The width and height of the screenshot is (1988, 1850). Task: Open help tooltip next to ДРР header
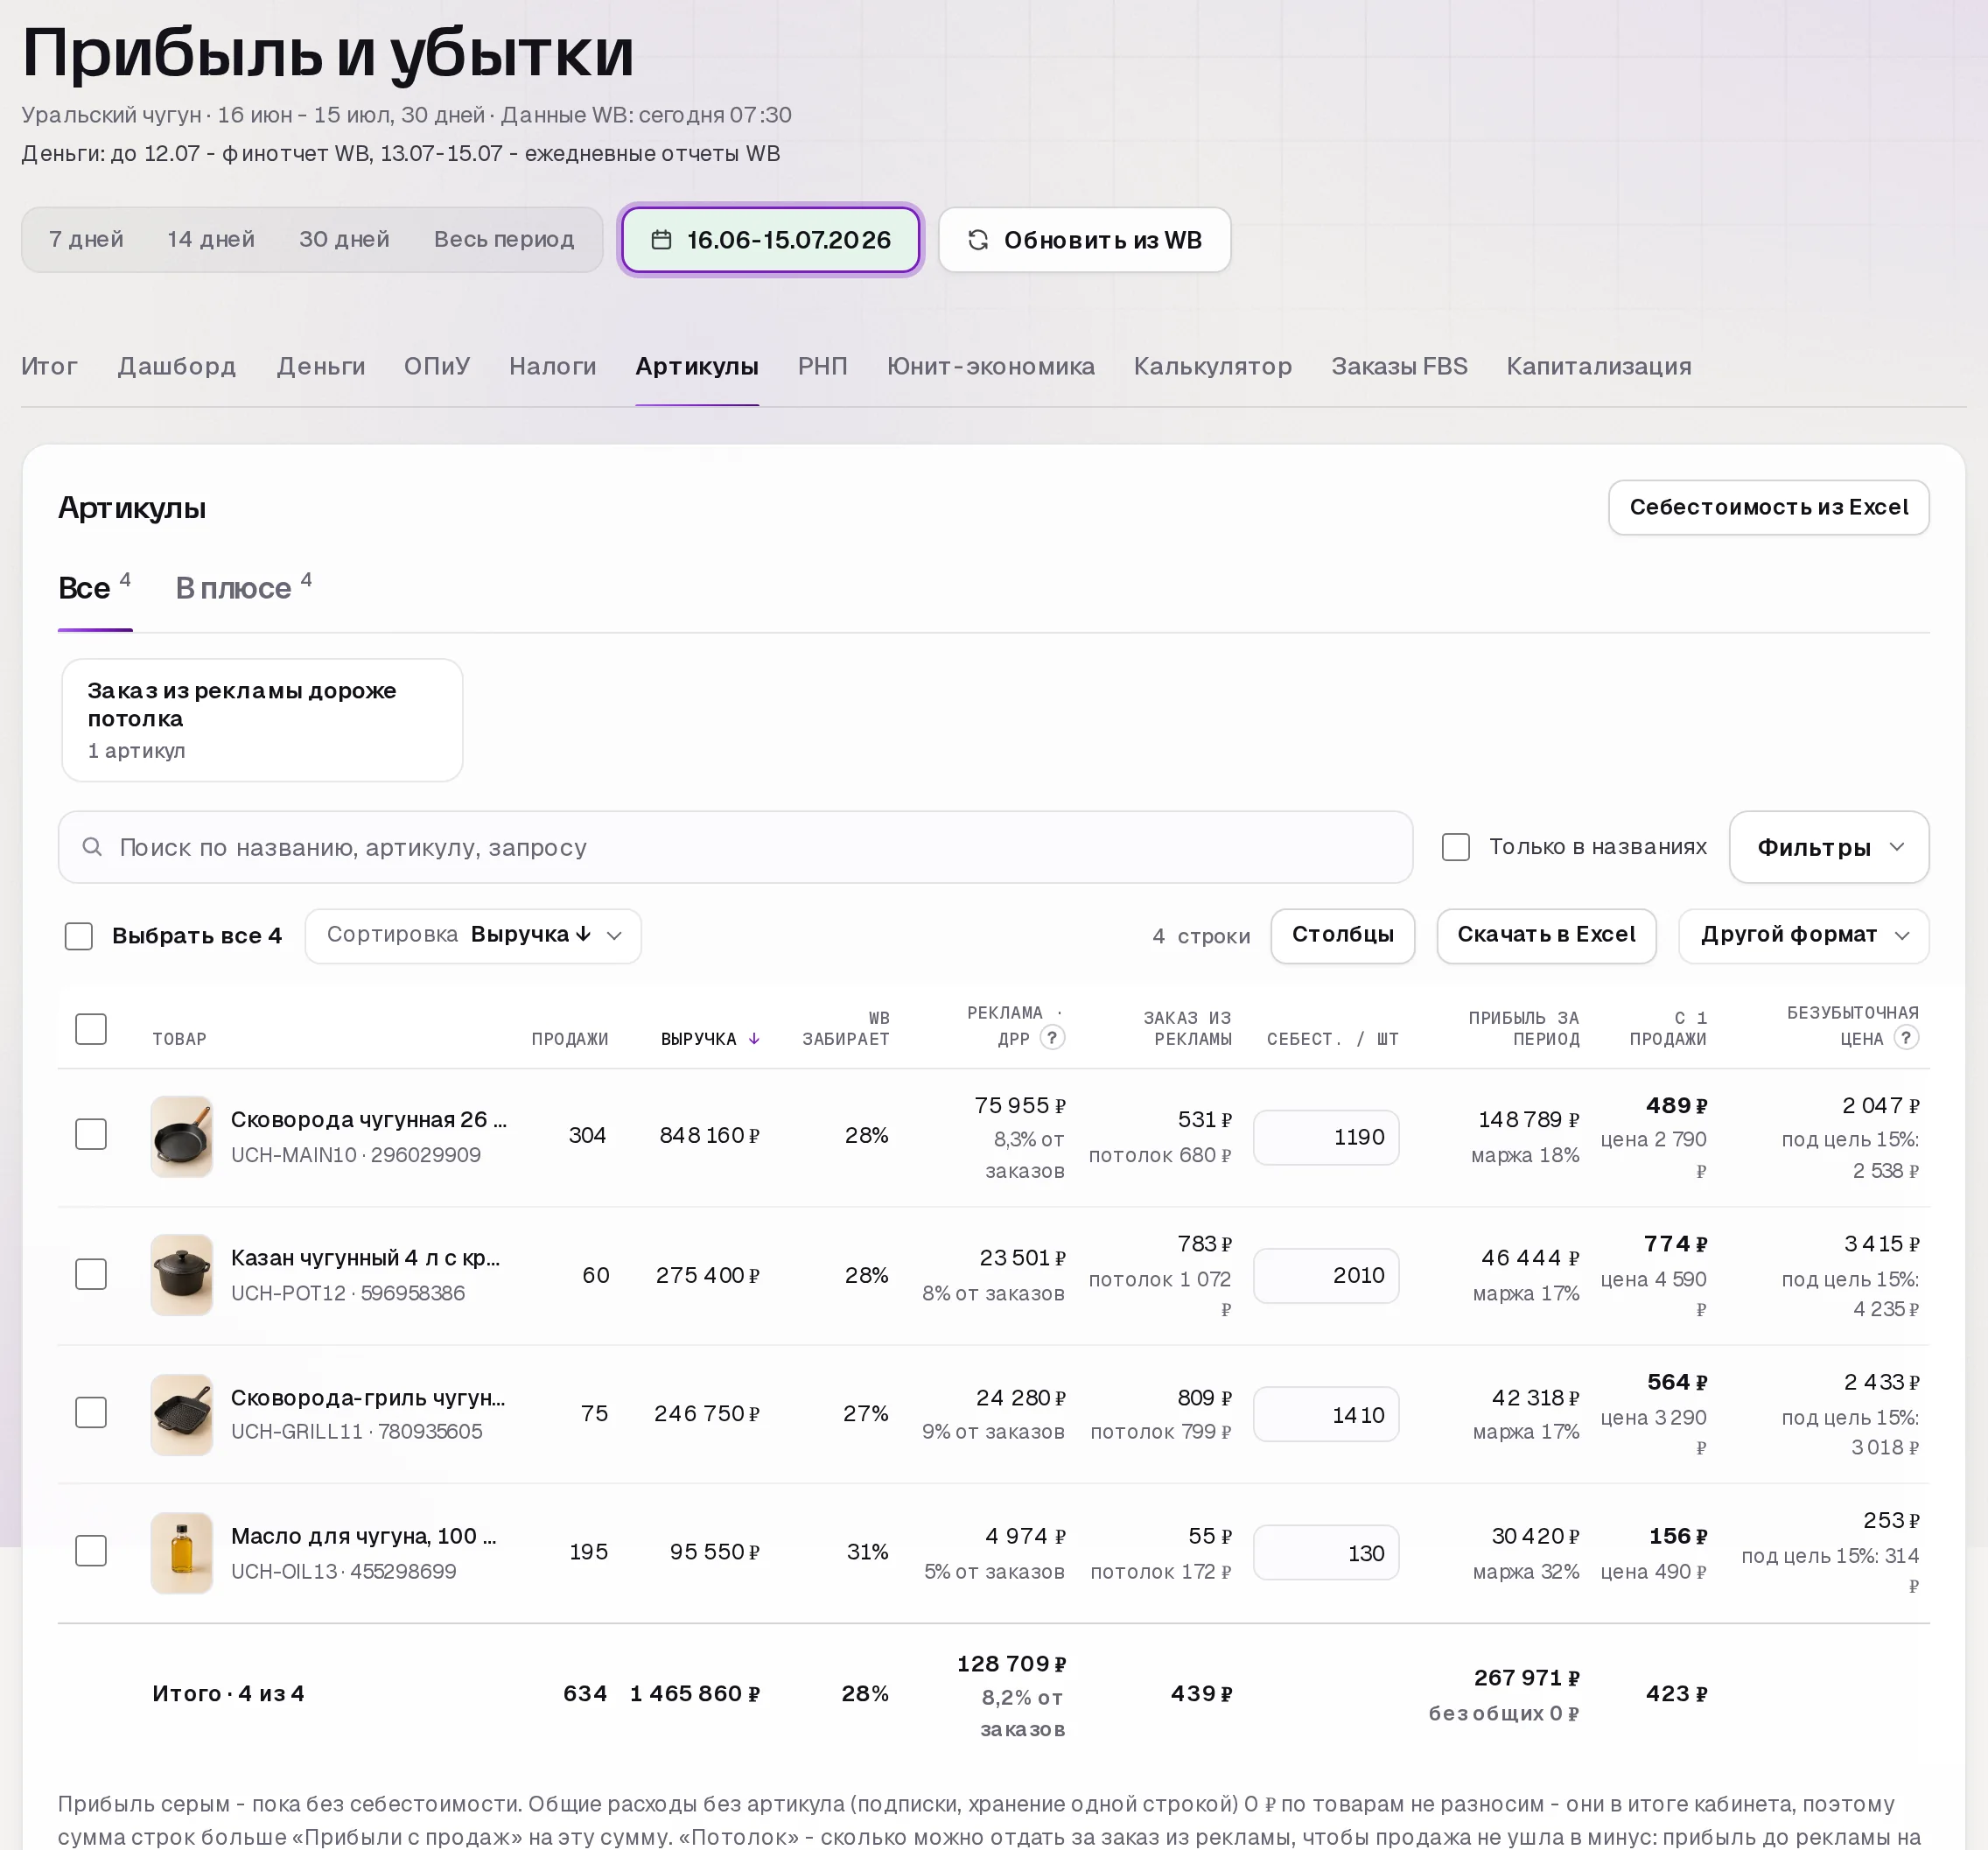1052,1038
